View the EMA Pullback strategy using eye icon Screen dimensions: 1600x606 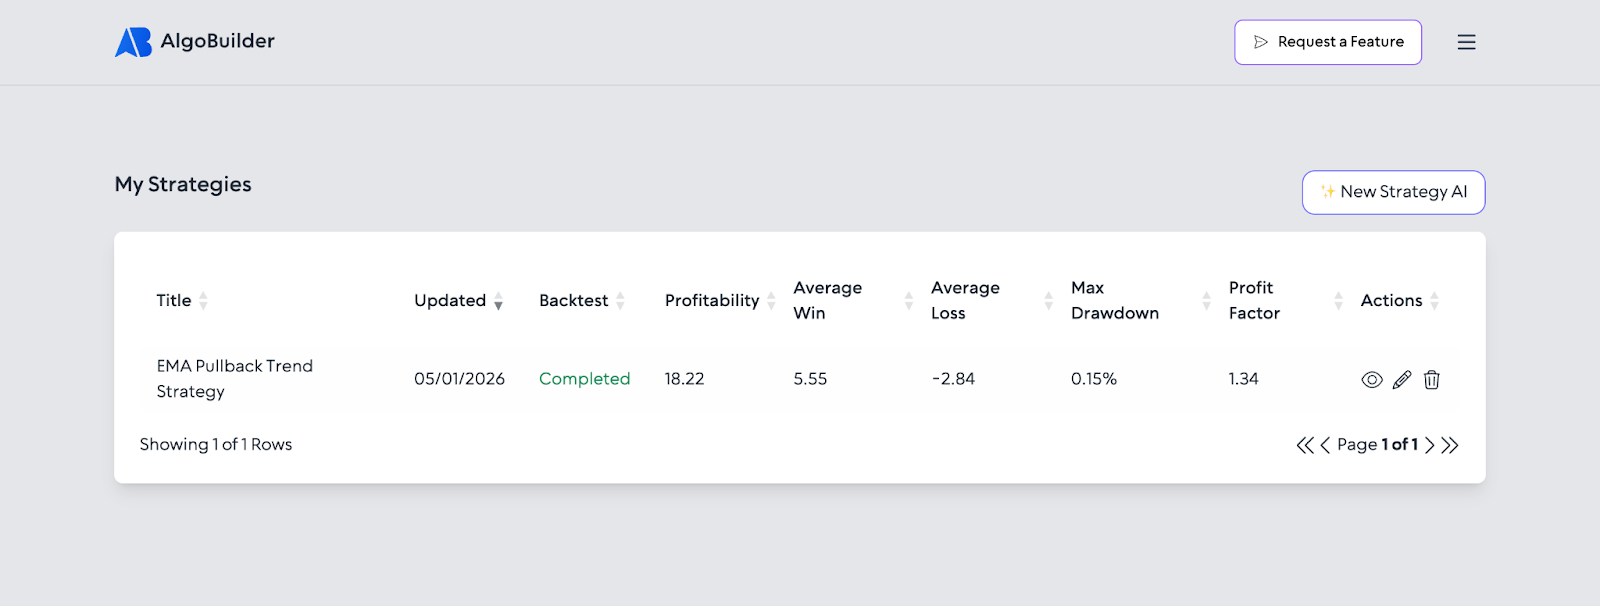[1372, 380]
